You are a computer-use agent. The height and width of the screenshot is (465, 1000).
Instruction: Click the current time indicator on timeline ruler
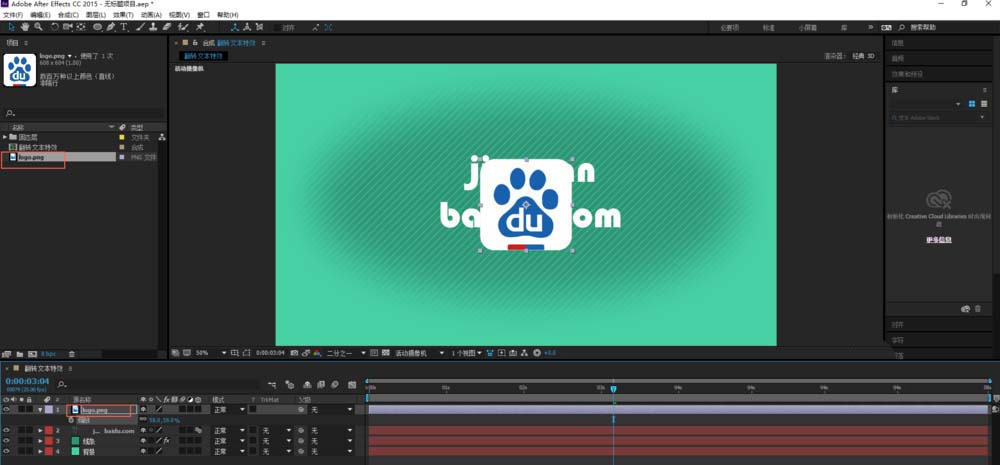(613, 388)
